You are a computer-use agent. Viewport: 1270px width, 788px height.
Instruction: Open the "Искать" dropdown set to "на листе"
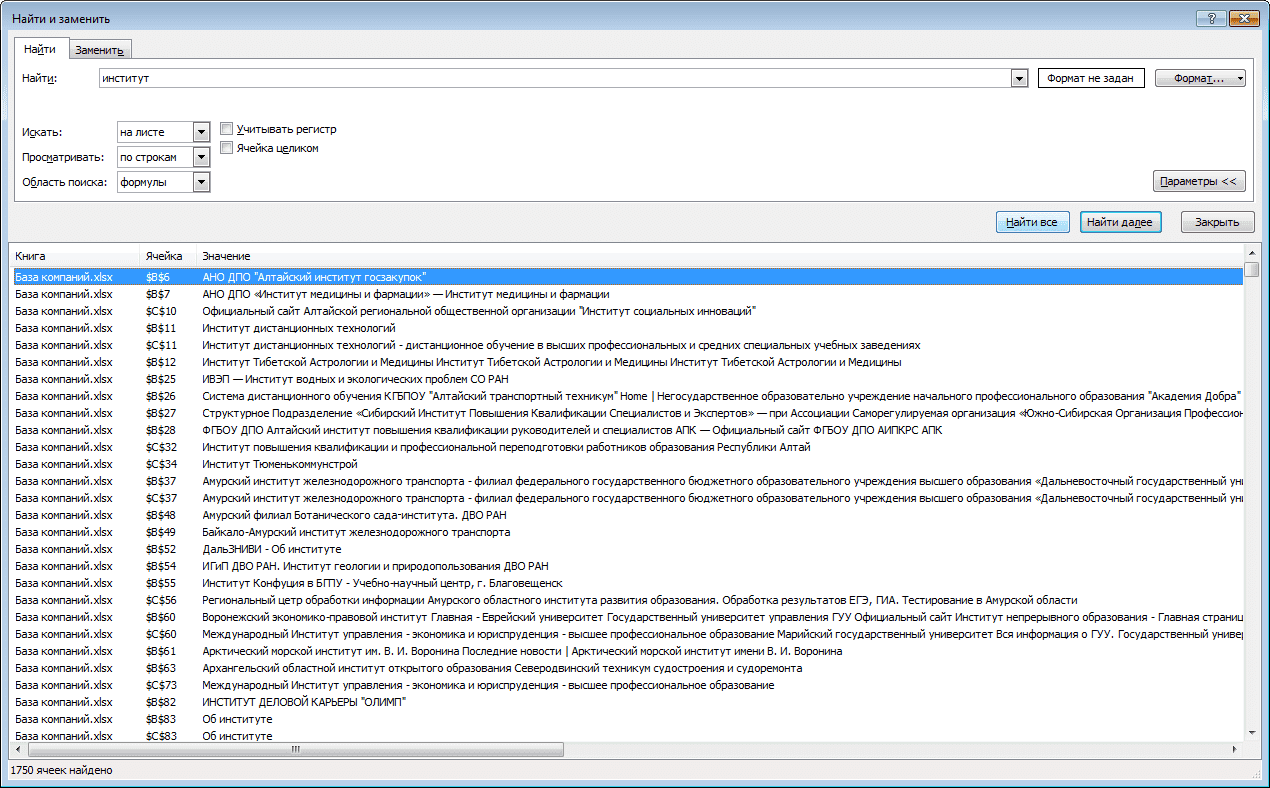163,132
